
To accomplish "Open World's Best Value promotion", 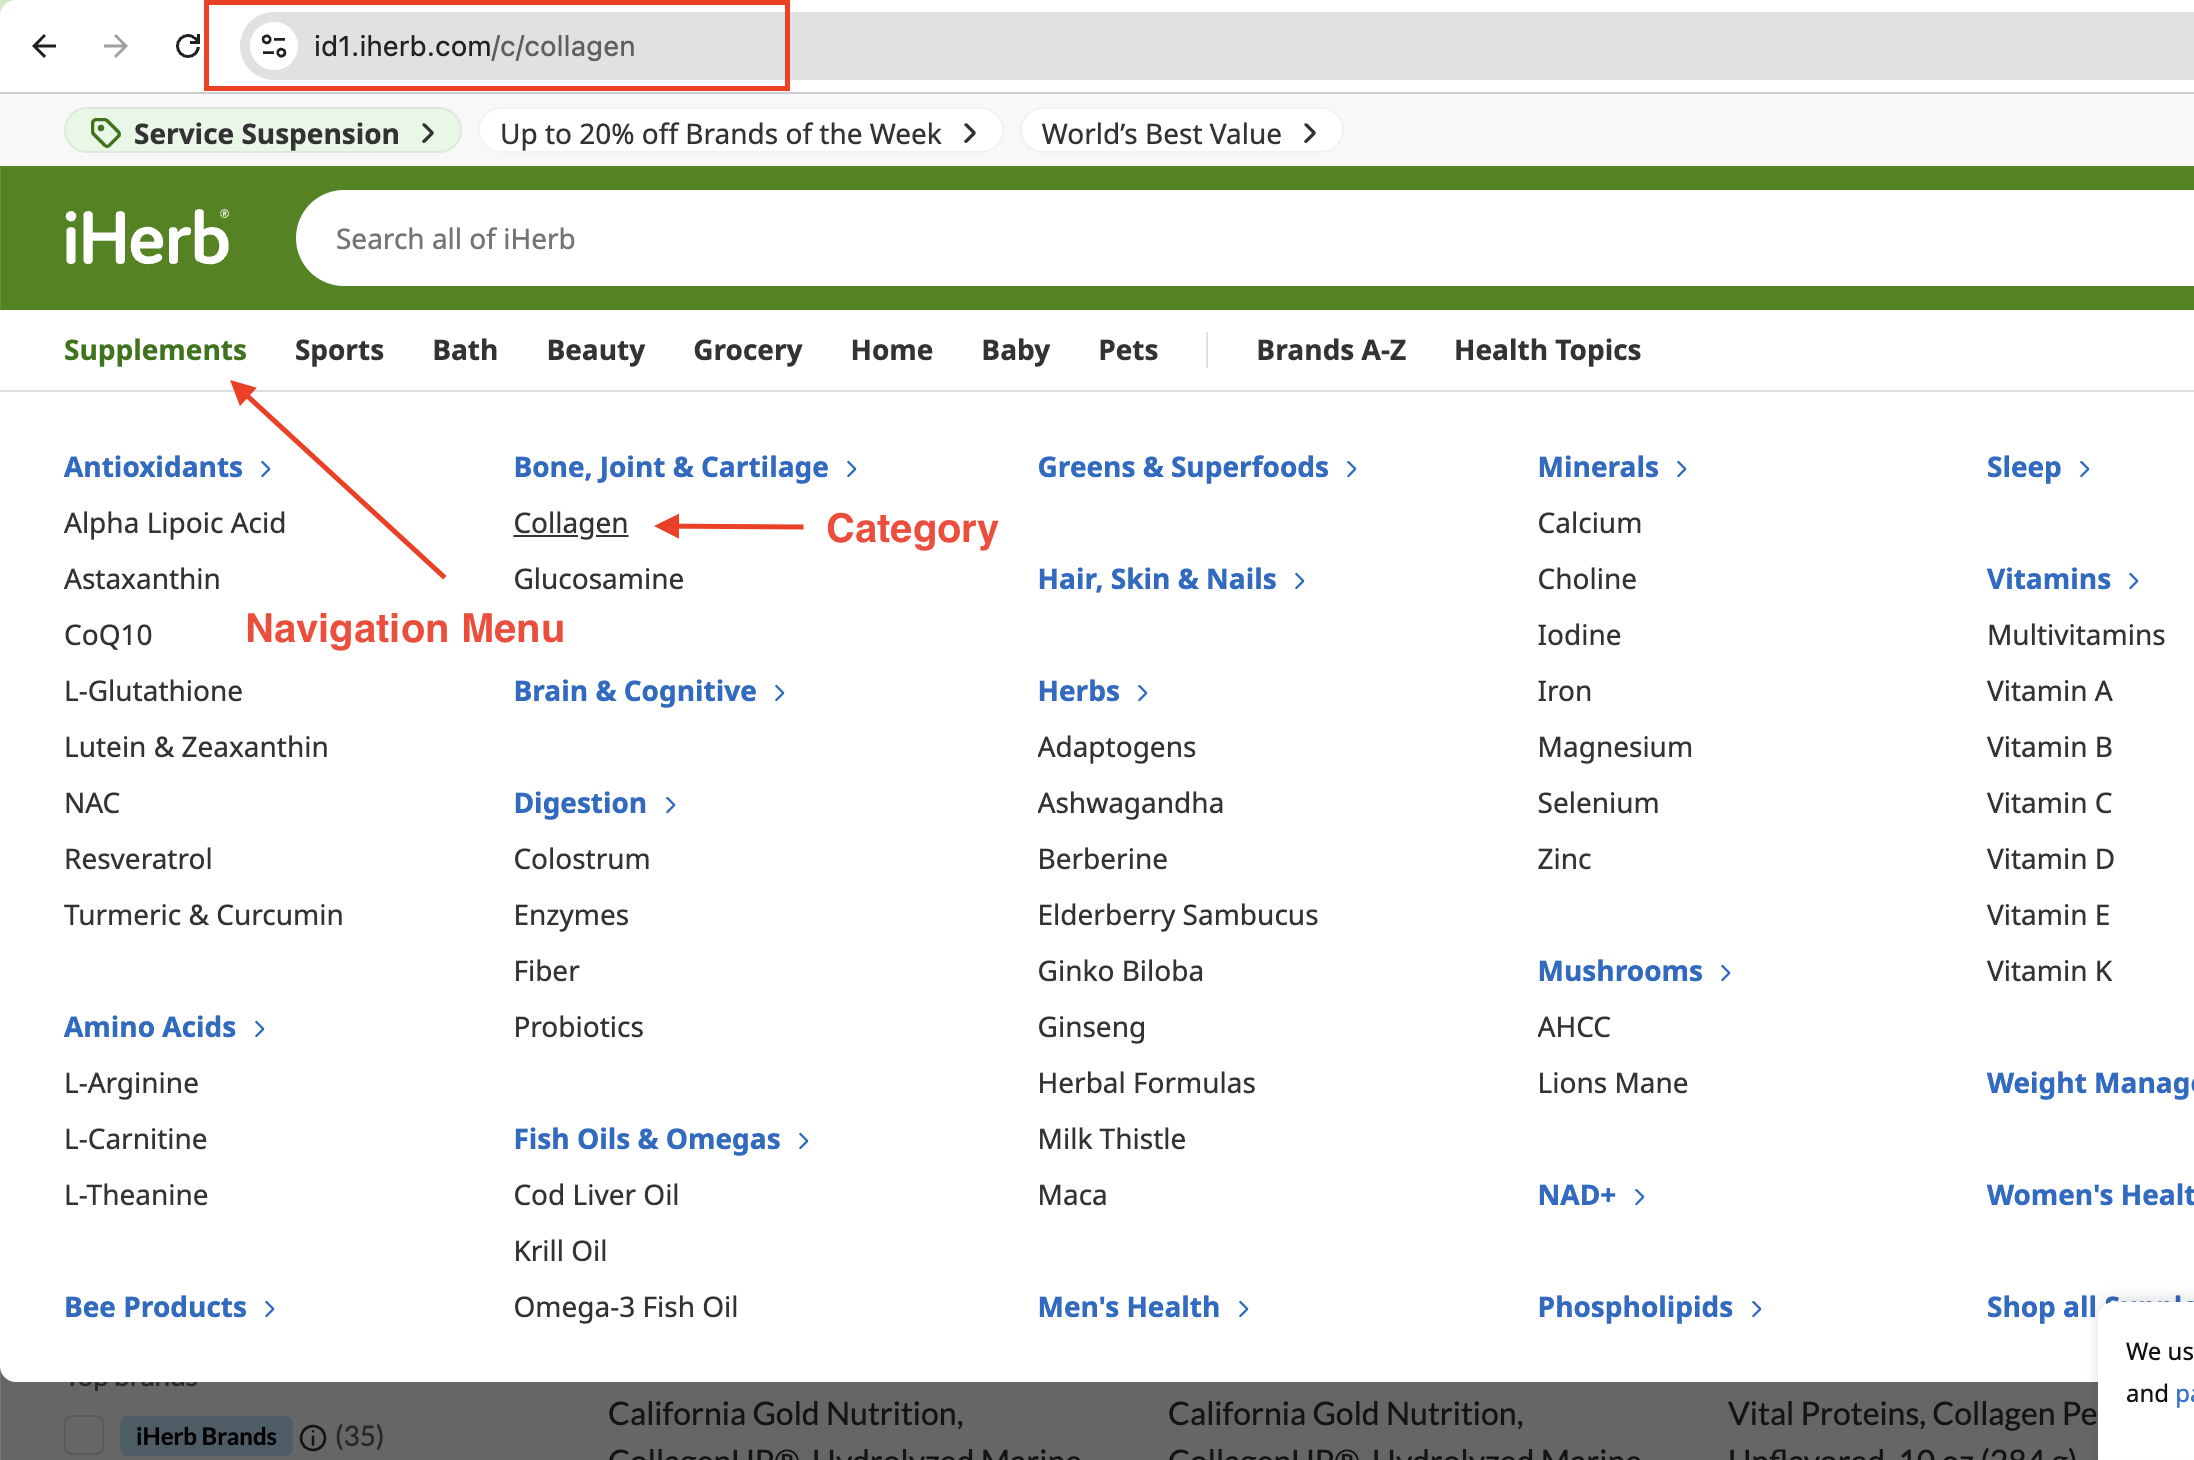I will click(1180, 132).
